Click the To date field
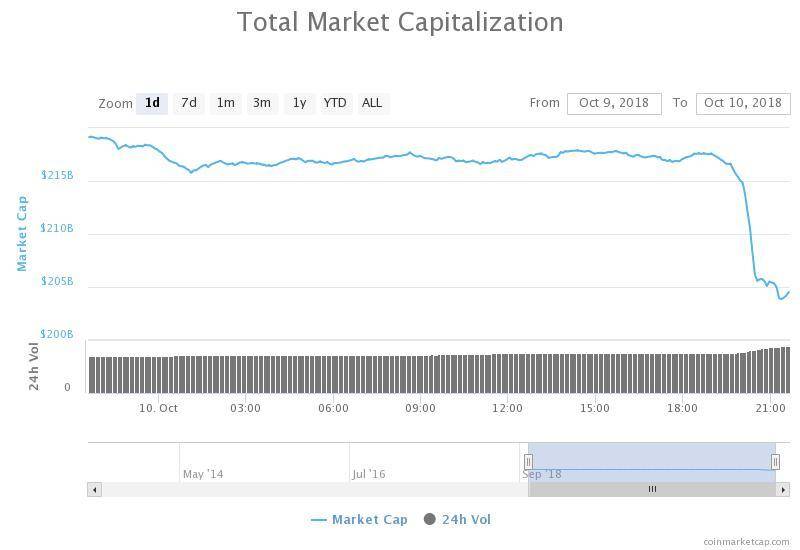 (742, 103)
